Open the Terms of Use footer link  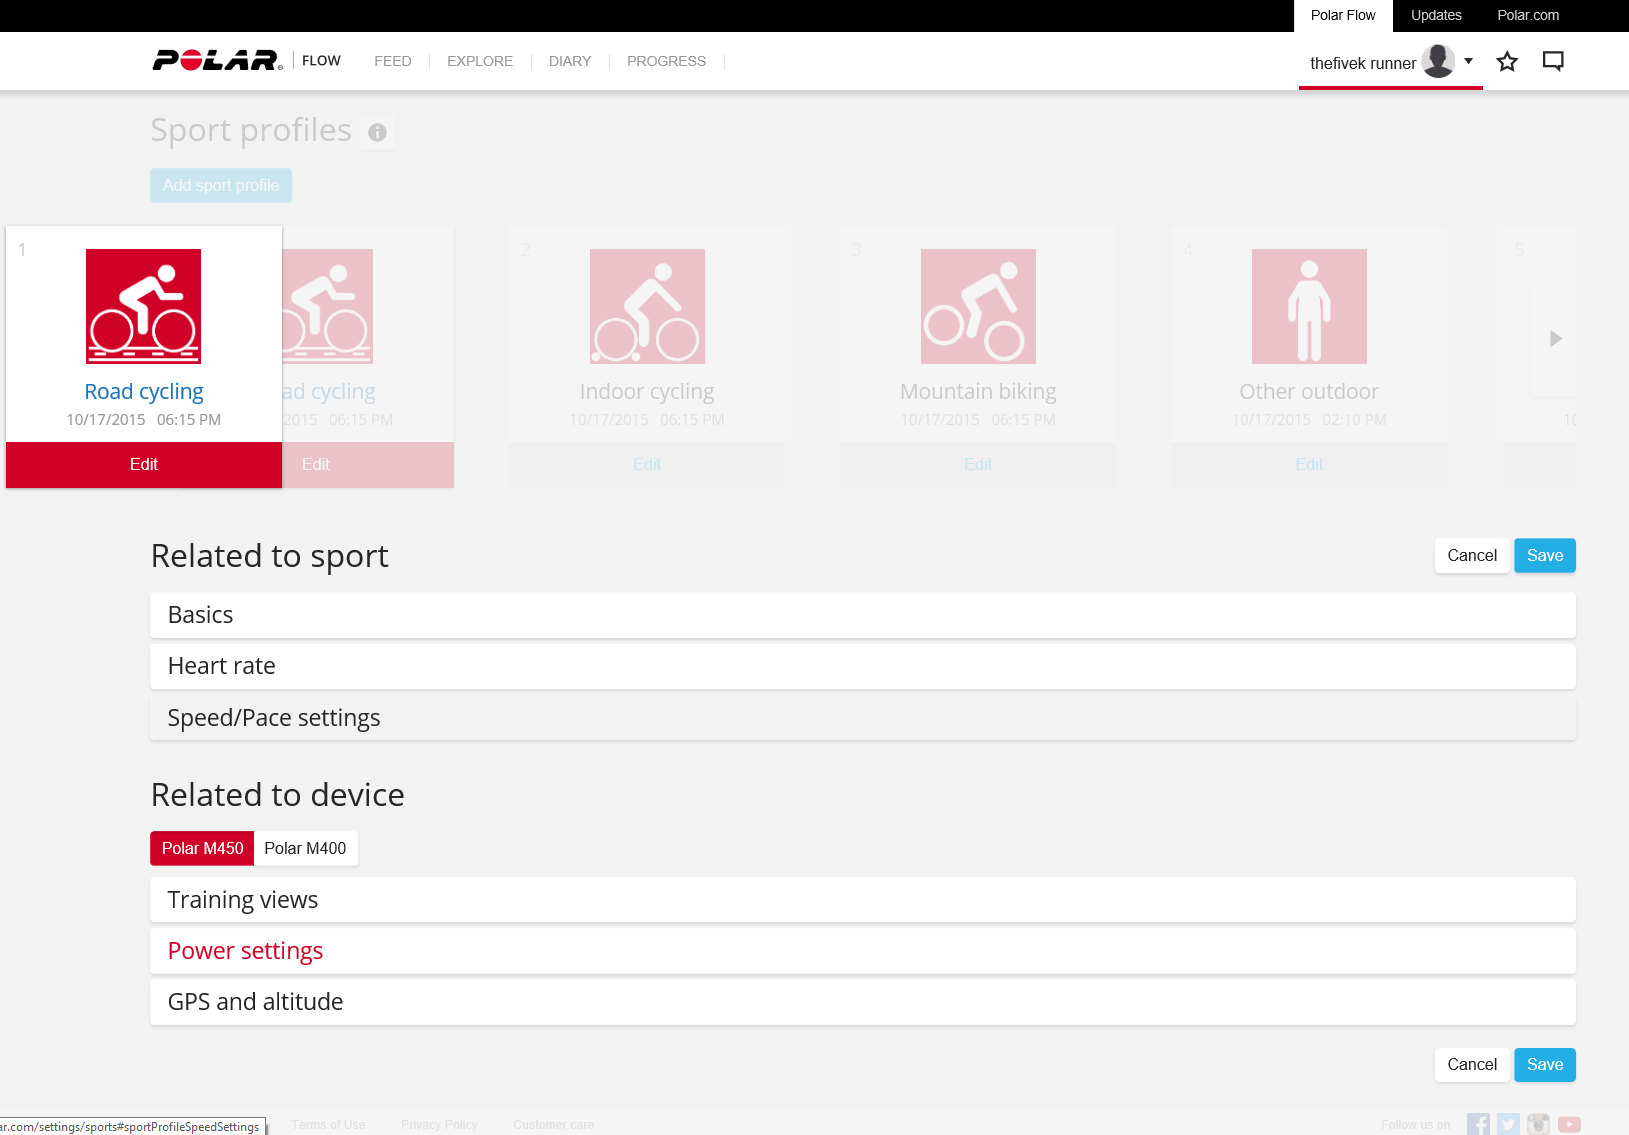coord(328,1125)
